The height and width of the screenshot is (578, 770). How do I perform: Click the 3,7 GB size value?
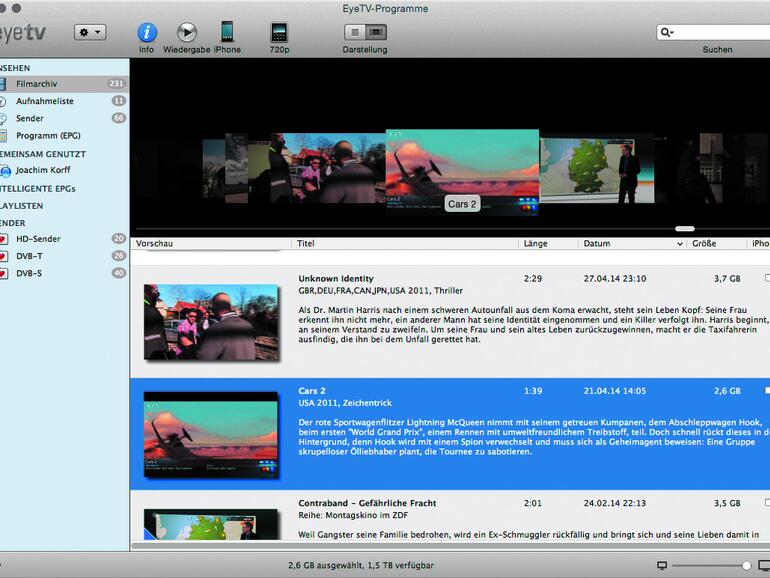727,278
